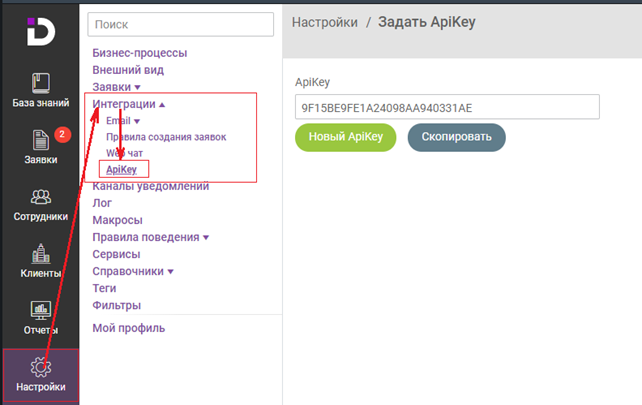This screenshot has height=405, width=642.
Task: Open the ApiKey menu item
Action: pos(121,170)
